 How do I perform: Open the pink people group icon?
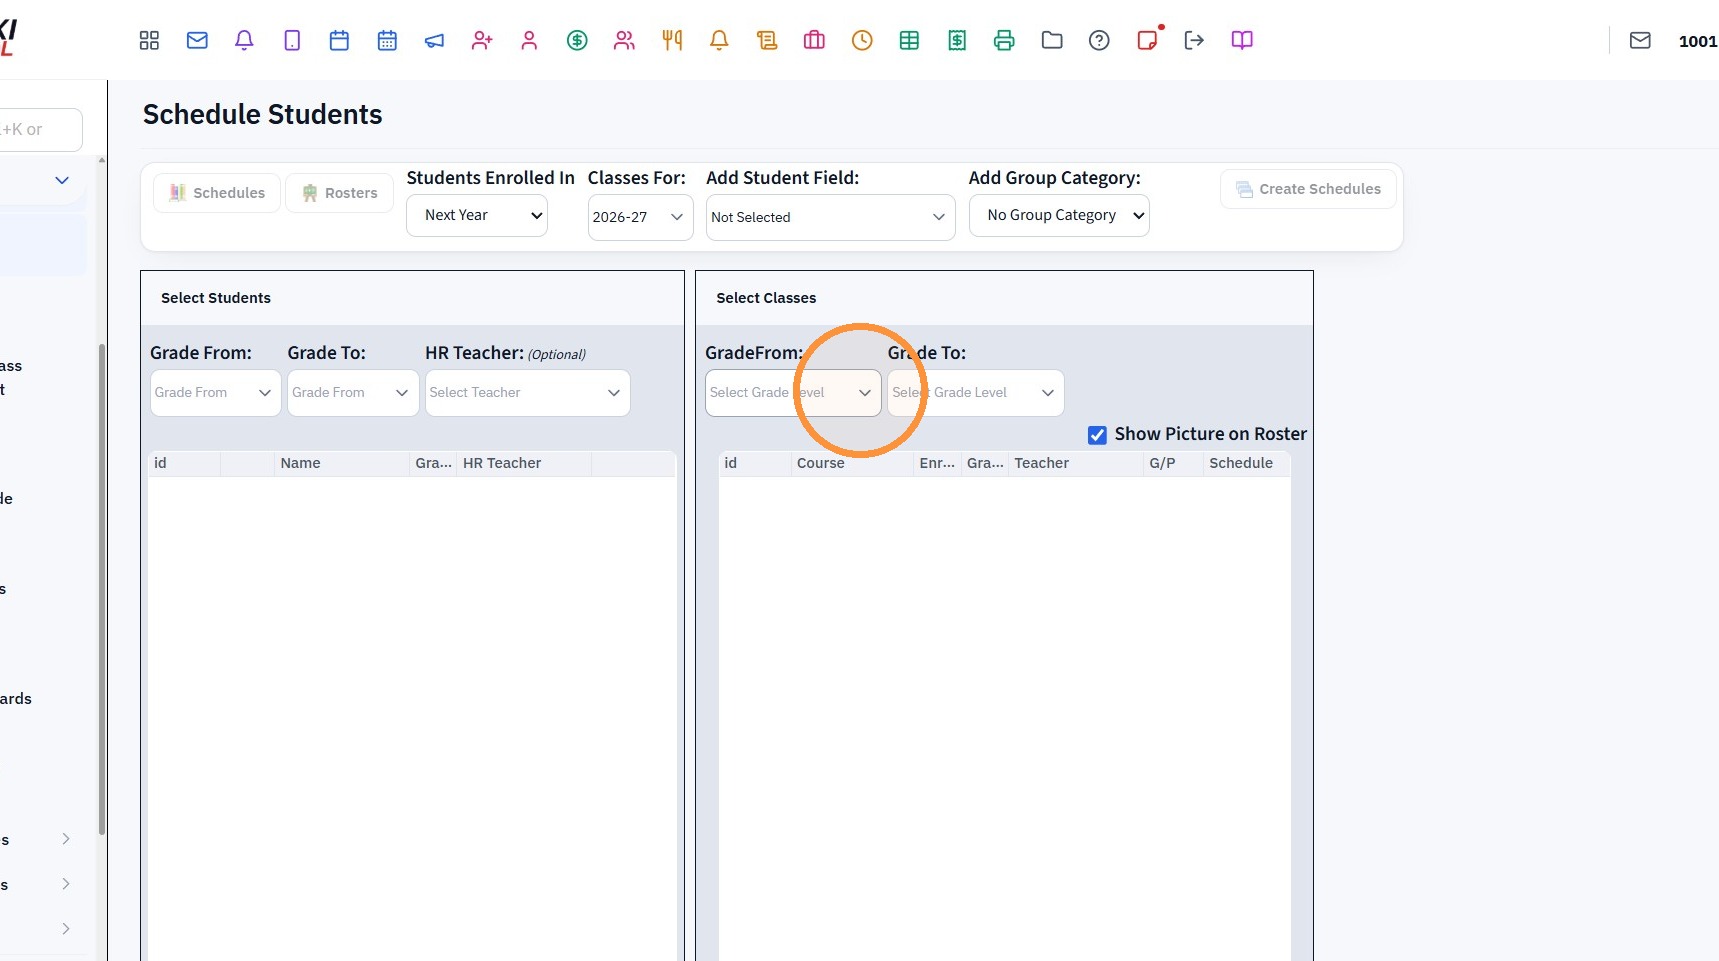click(x=624, y=40)
